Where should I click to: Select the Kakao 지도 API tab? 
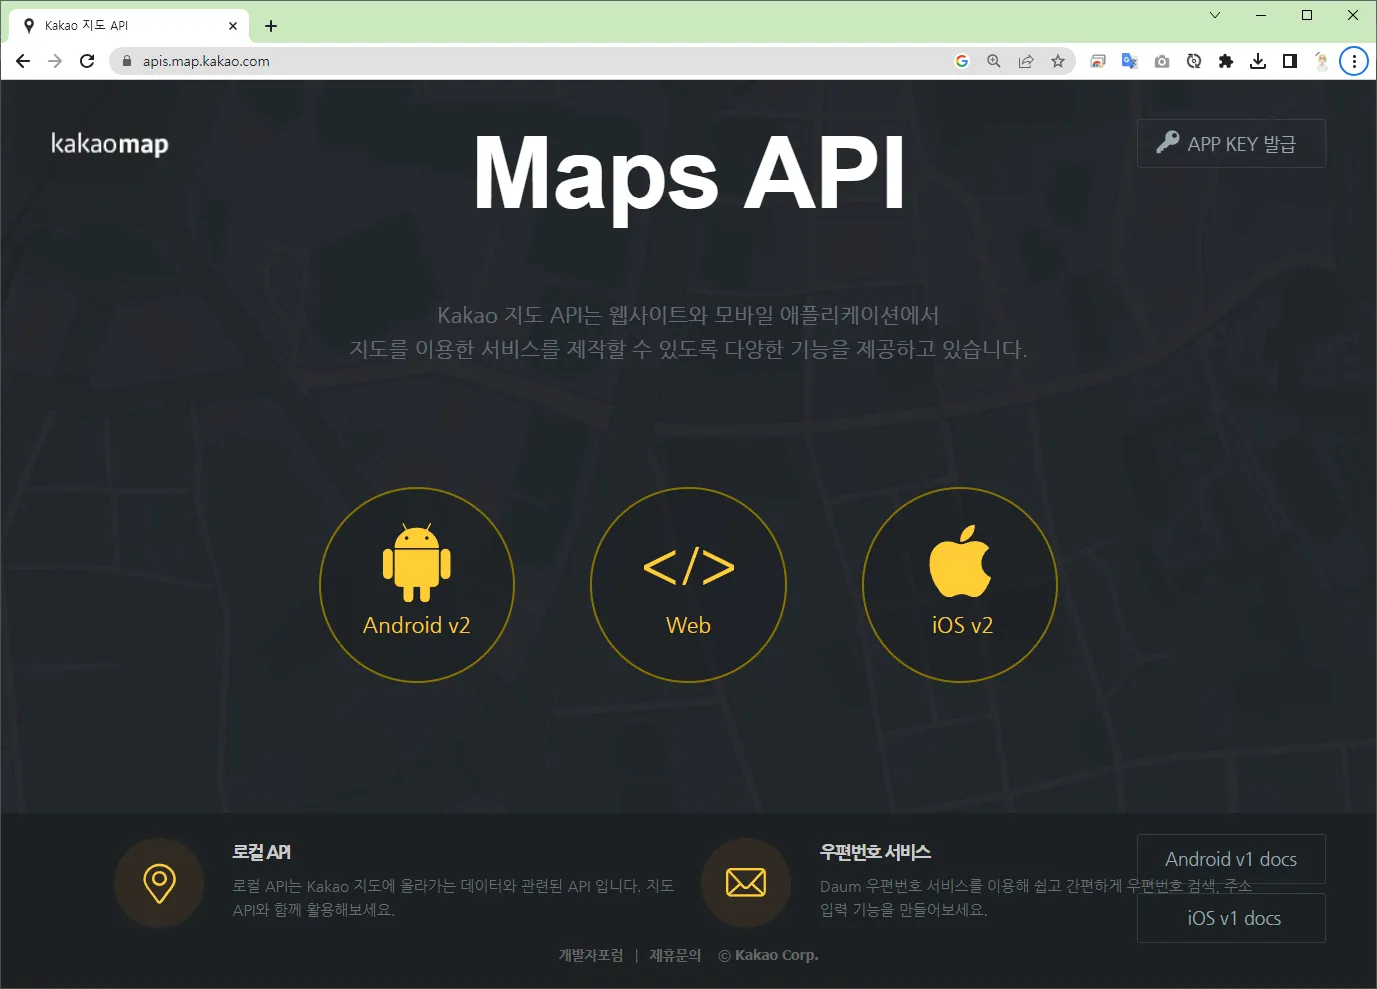coord(130,26)
